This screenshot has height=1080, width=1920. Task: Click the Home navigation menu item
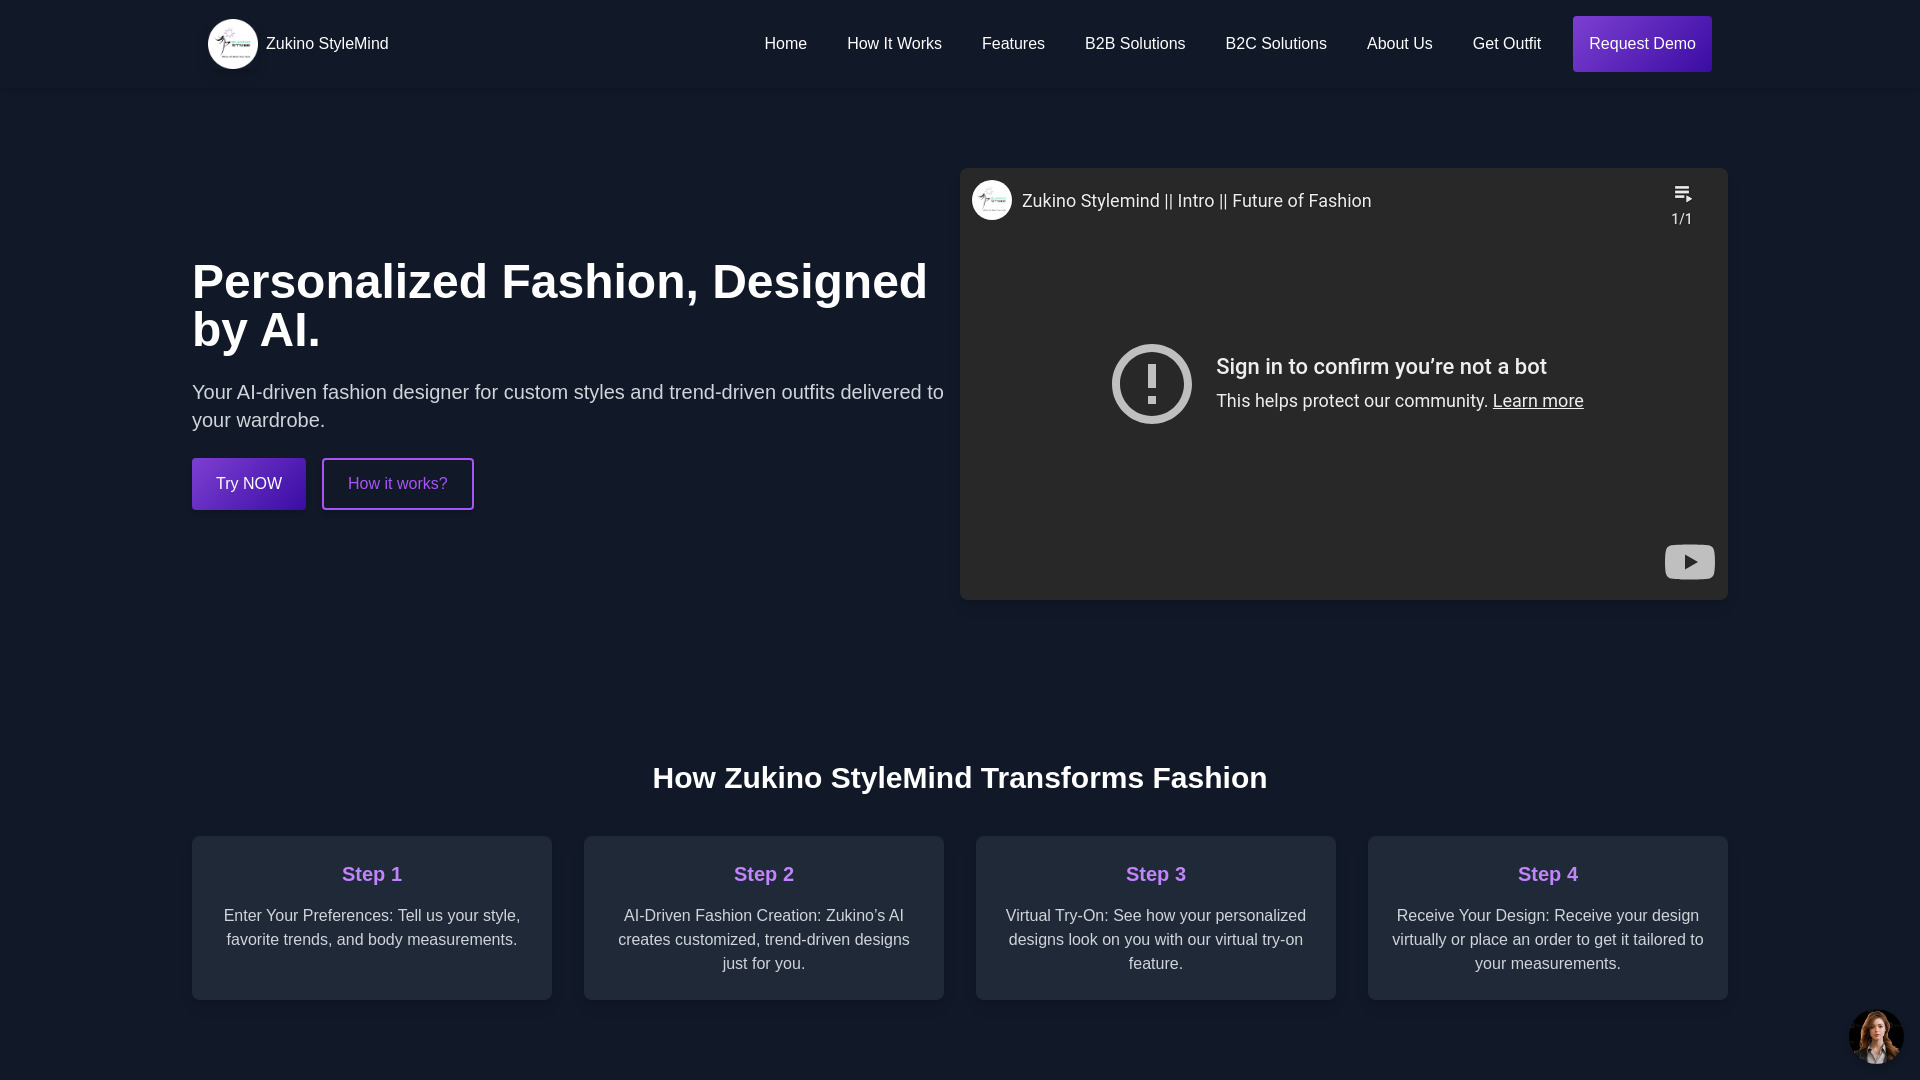point(786,44)
